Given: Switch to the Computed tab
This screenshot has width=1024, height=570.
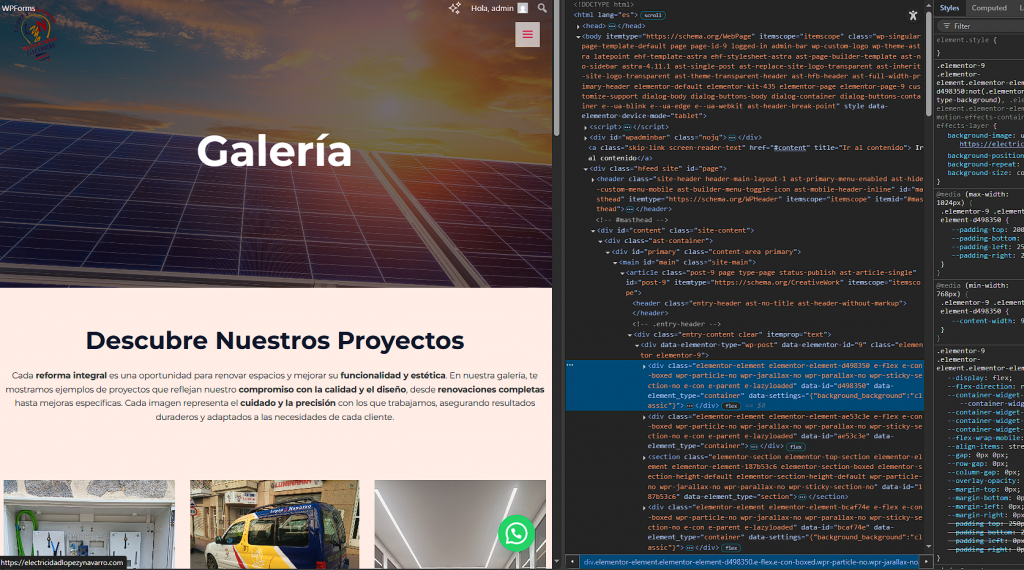Looking at the screenshot, I should pos(989,8).
